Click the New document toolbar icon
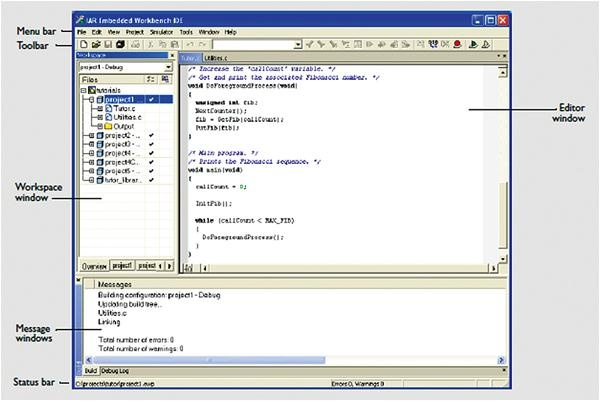Image resolution: width=600 pixels, height=401 pixels. (x=83, y=45)
